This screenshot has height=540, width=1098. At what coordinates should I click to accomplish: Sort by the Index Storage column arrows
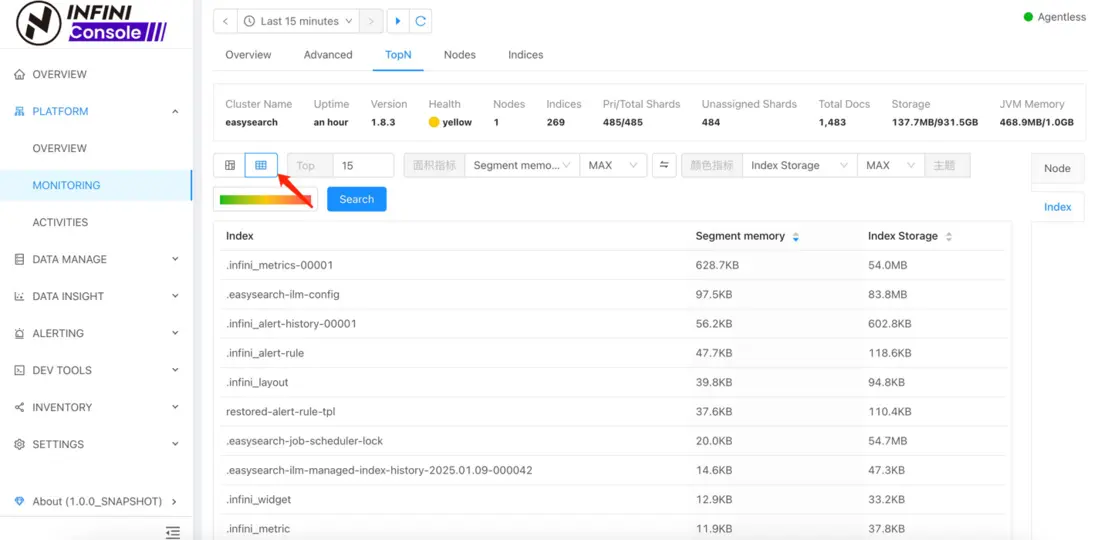949,237
